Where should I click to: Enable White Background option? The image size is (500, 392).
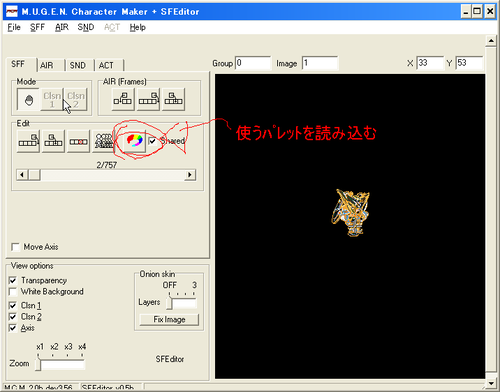[13, 292]
